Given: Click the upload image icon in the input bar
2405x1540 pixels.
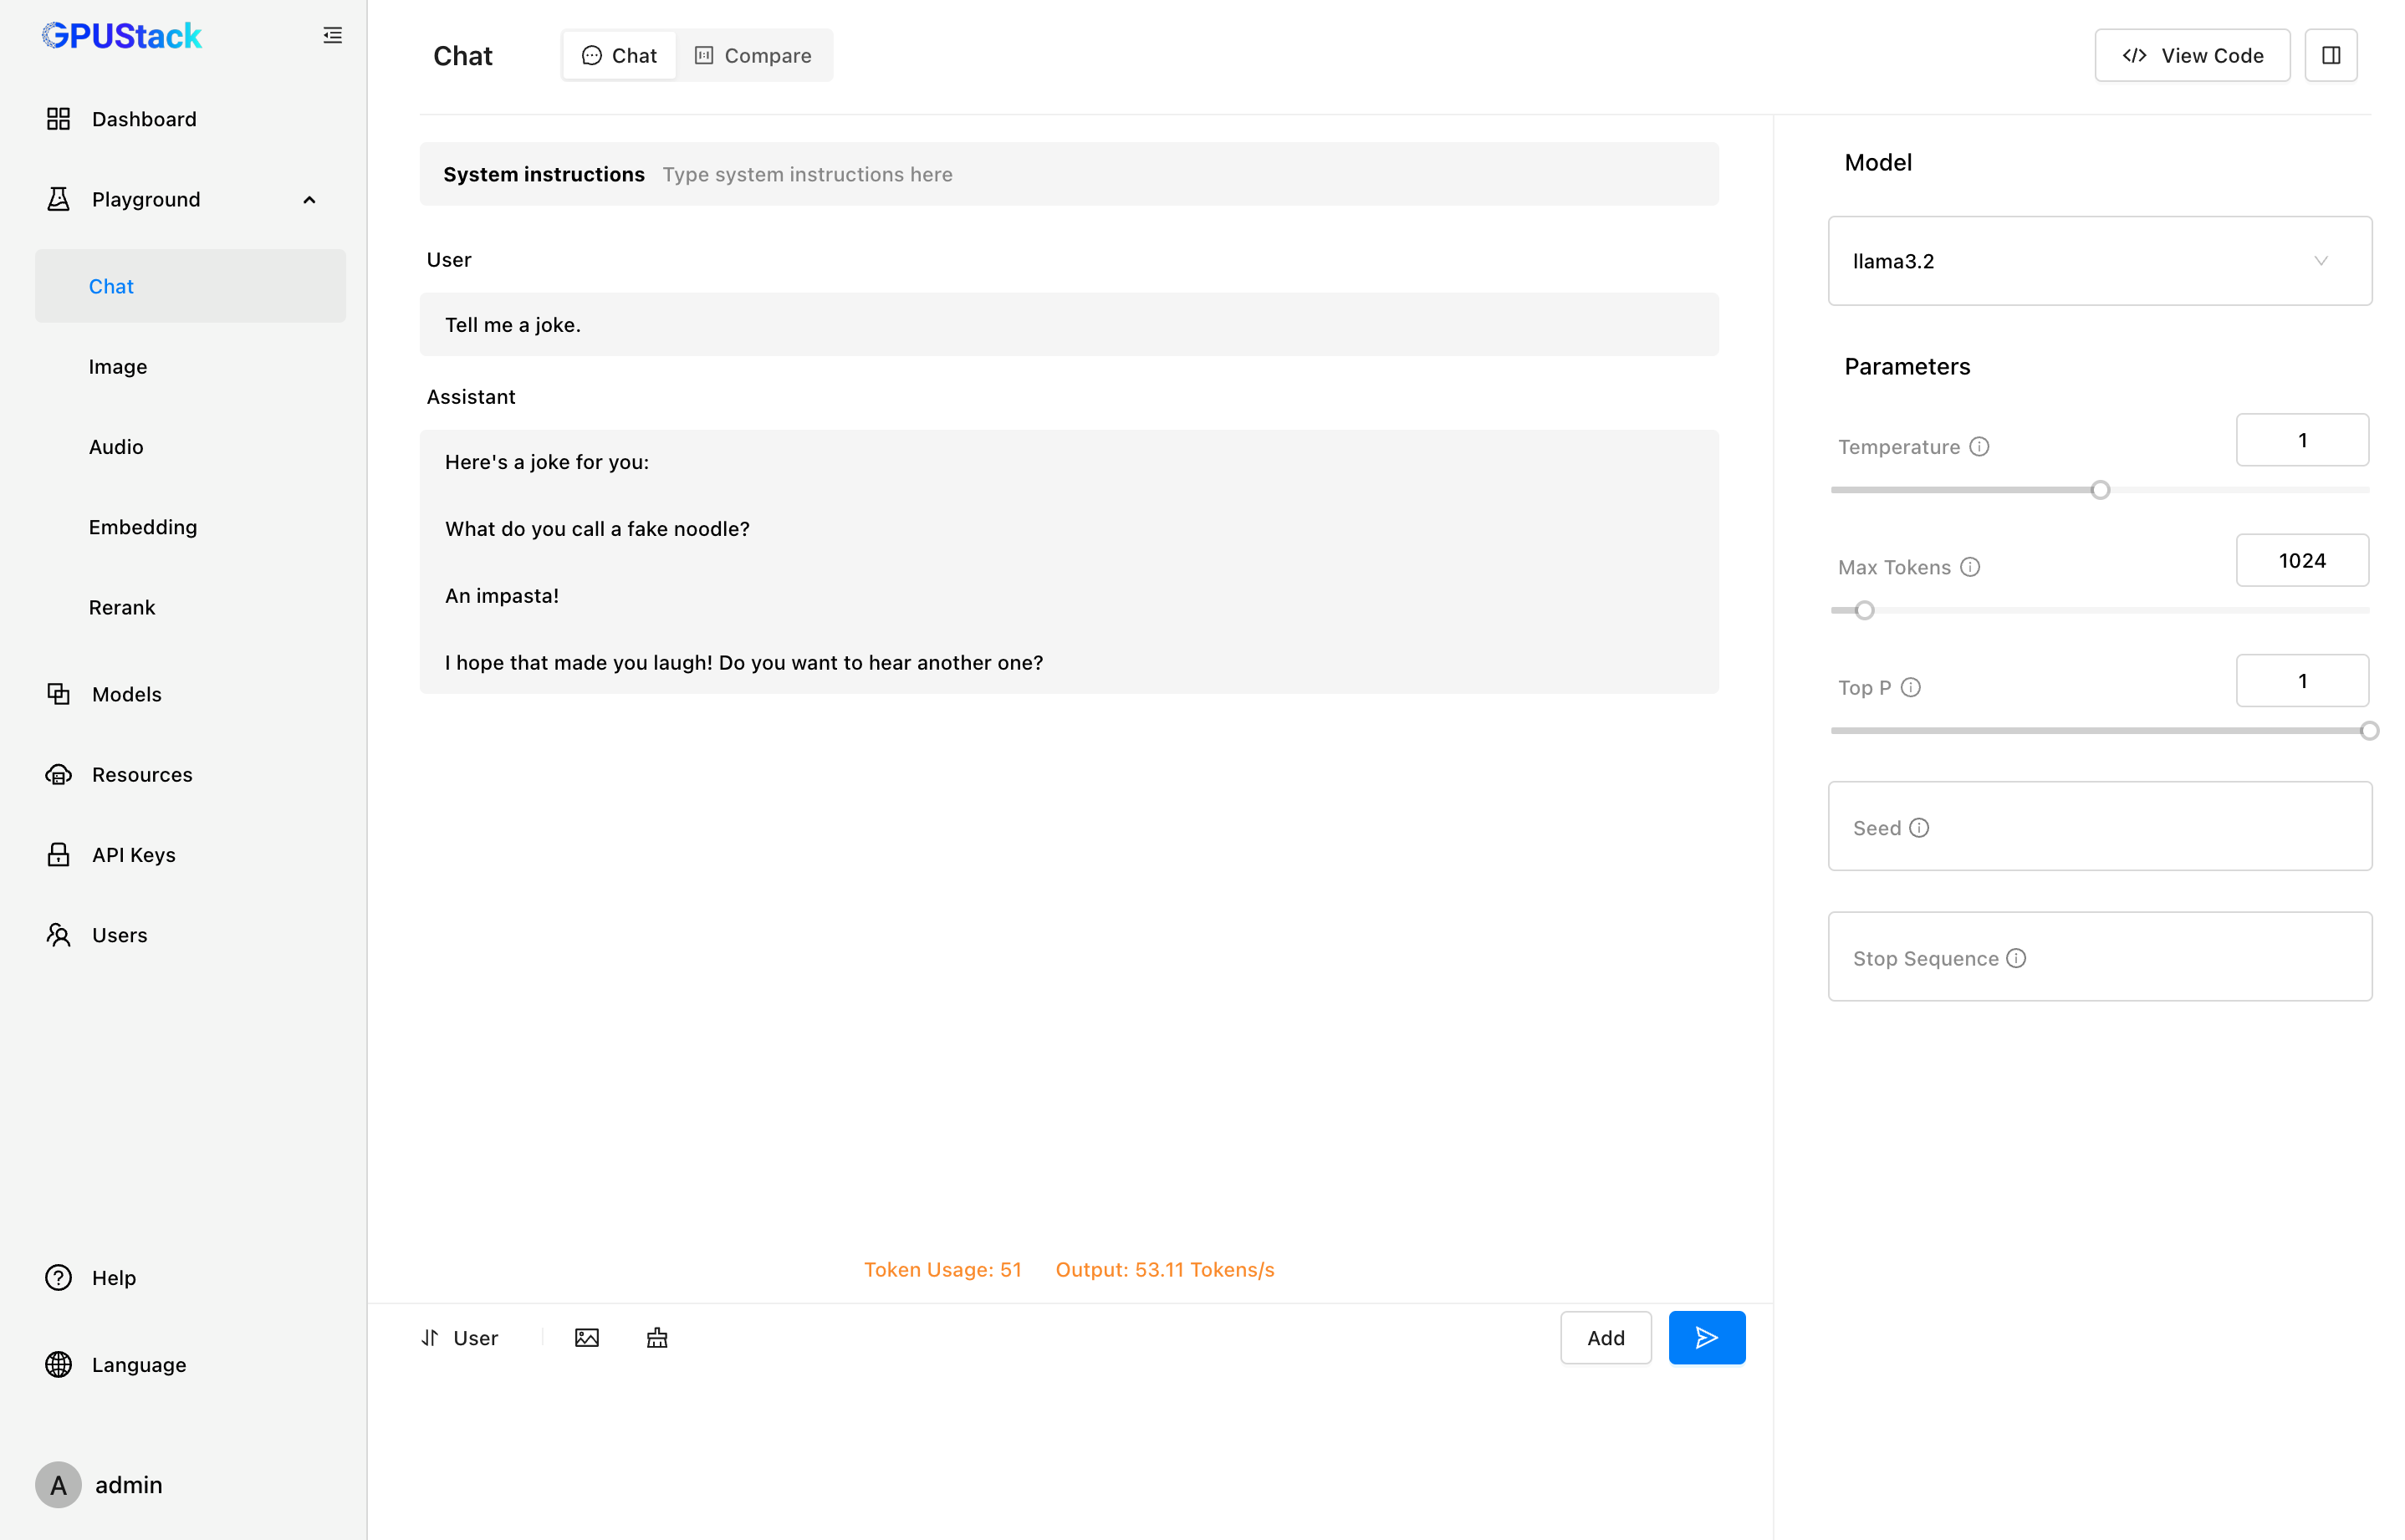Looking at the screenshot, I should (586, 1338).
